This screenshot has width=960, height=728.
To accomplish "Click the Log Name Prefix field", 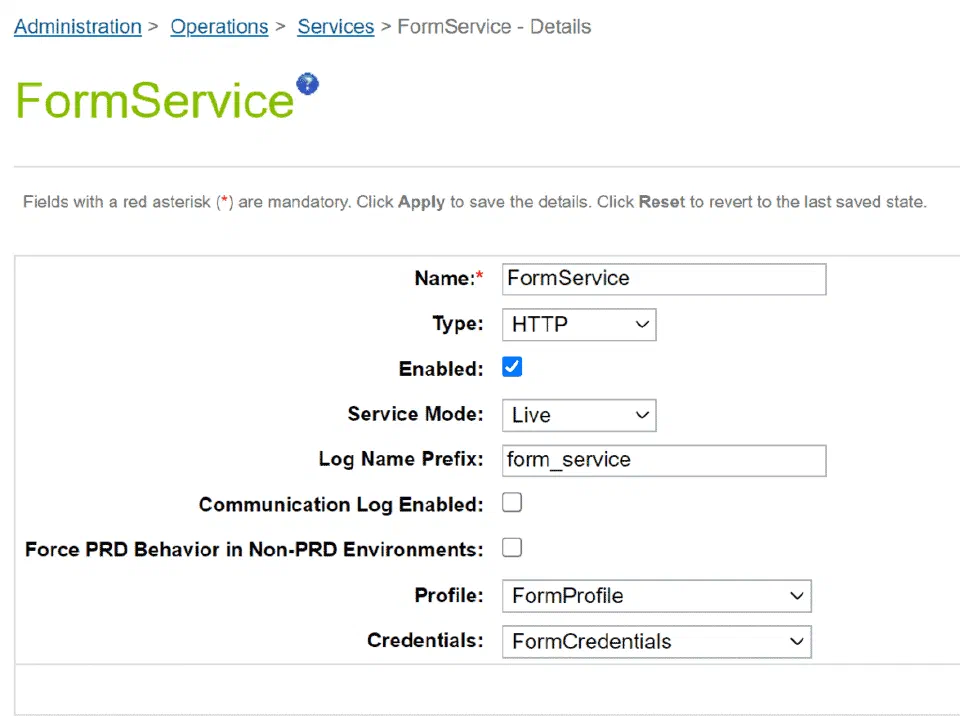I will (664, 460).
